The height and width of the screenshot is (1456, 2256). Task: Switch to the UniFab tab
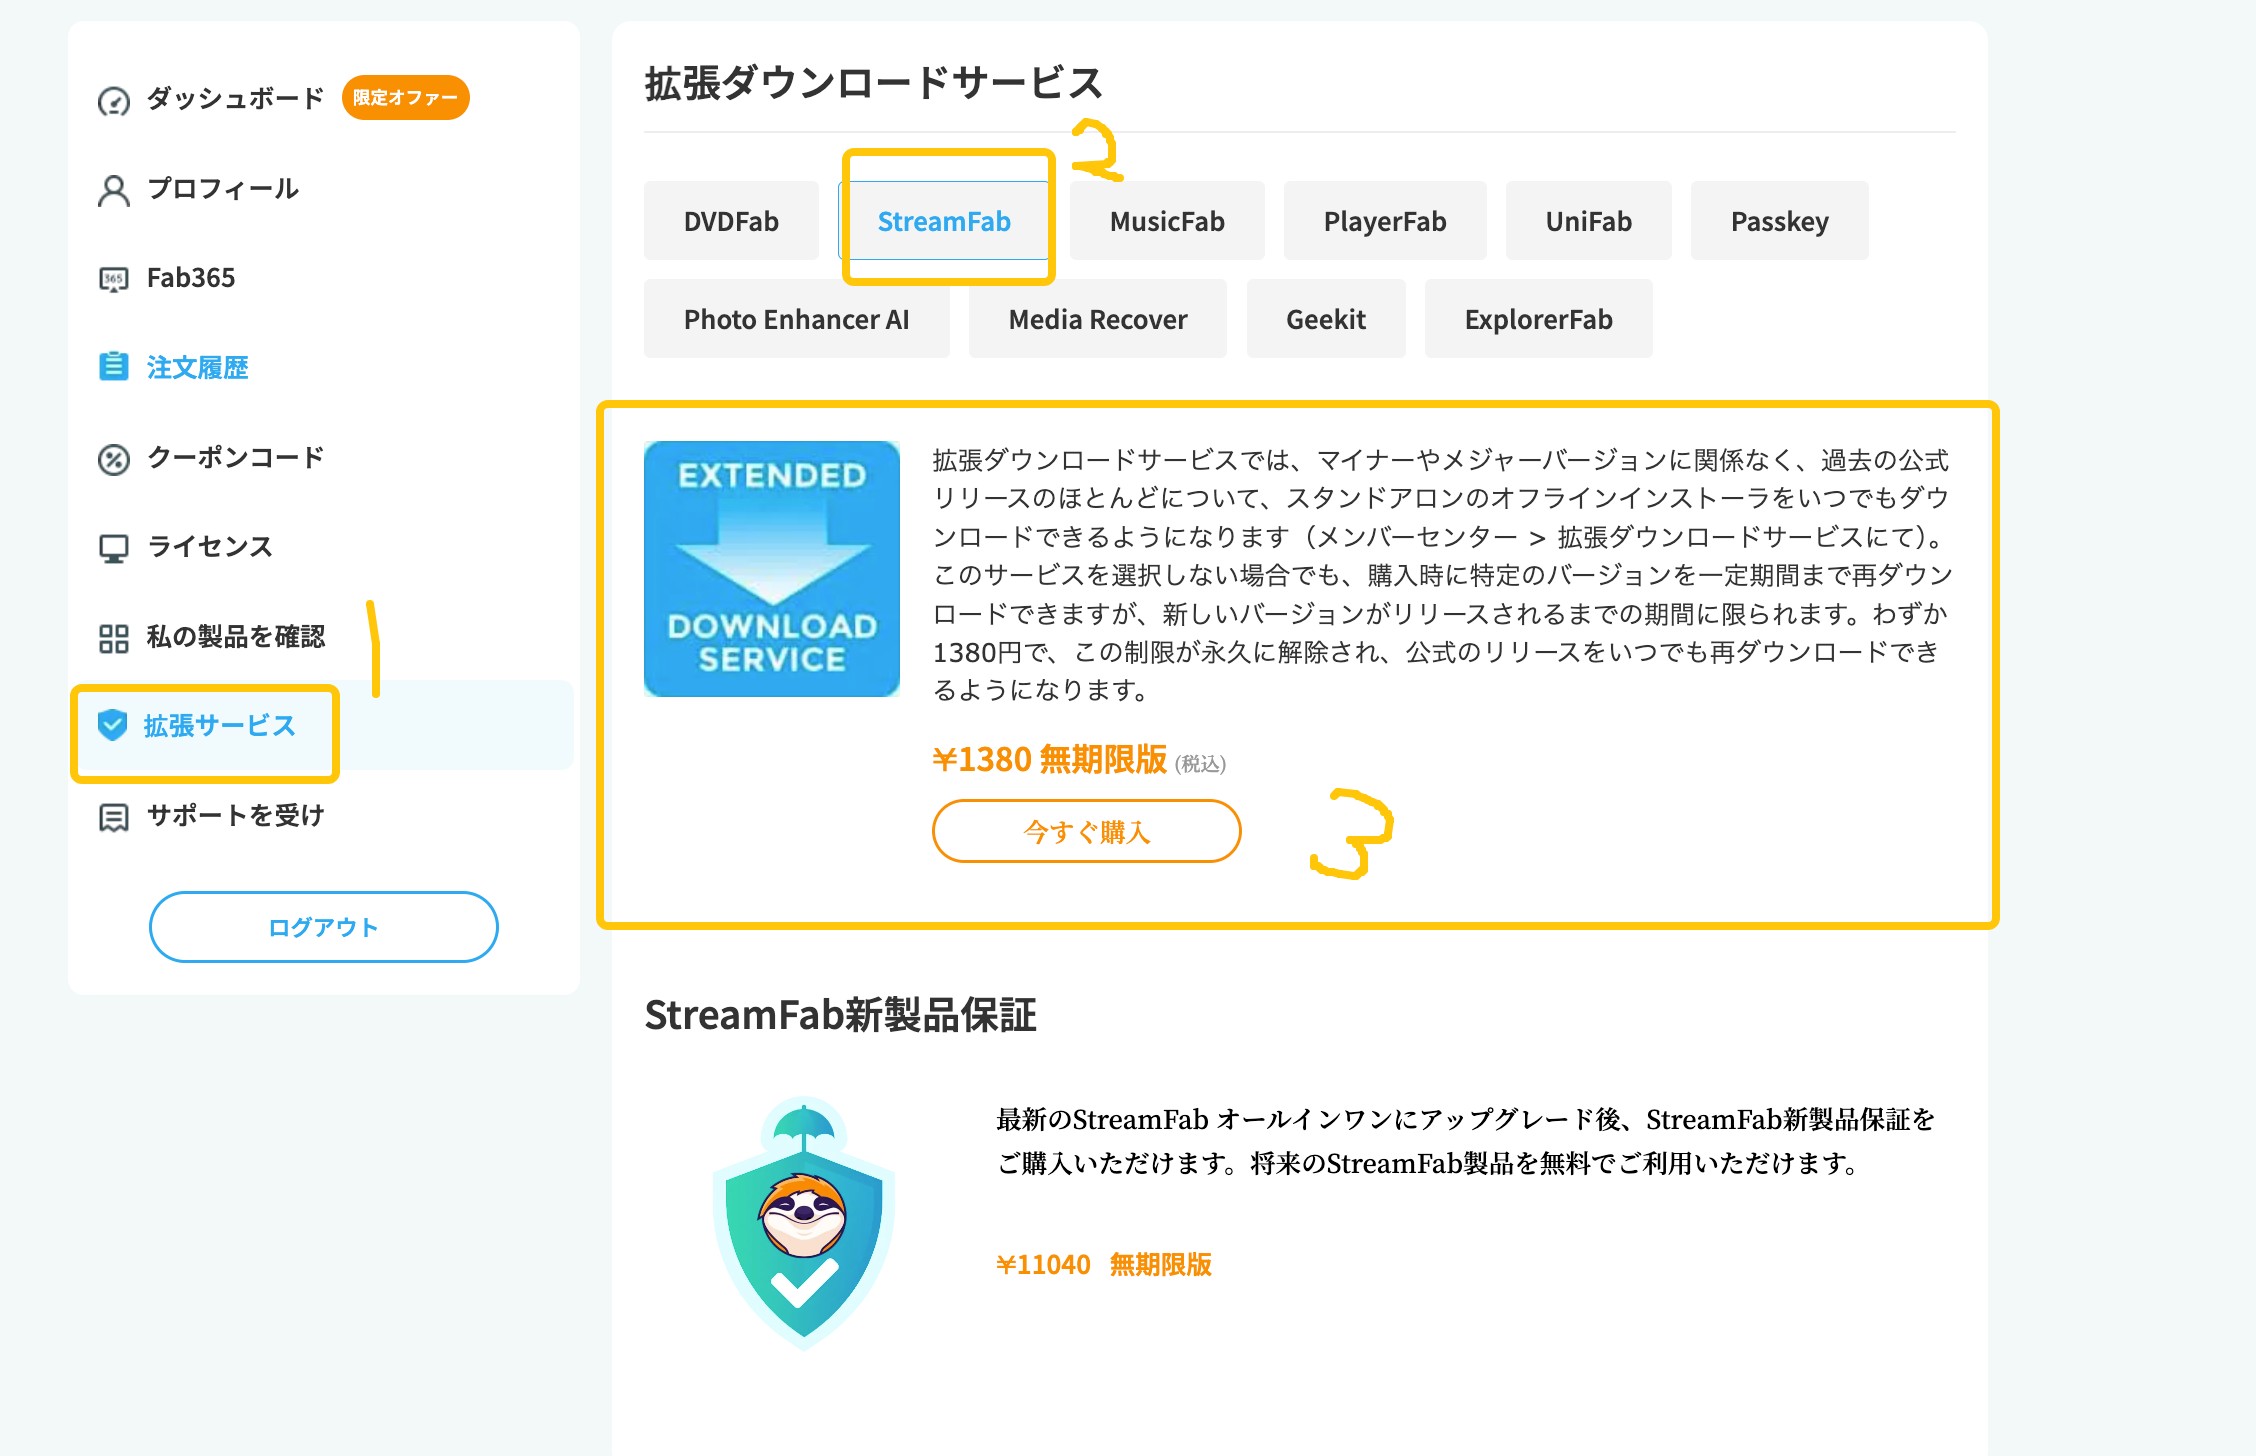click(1589, 221)
